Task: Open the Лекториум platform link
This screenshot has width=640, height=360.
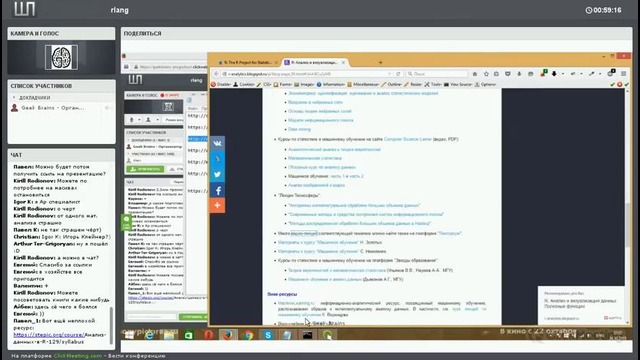Action: point(449,233)
